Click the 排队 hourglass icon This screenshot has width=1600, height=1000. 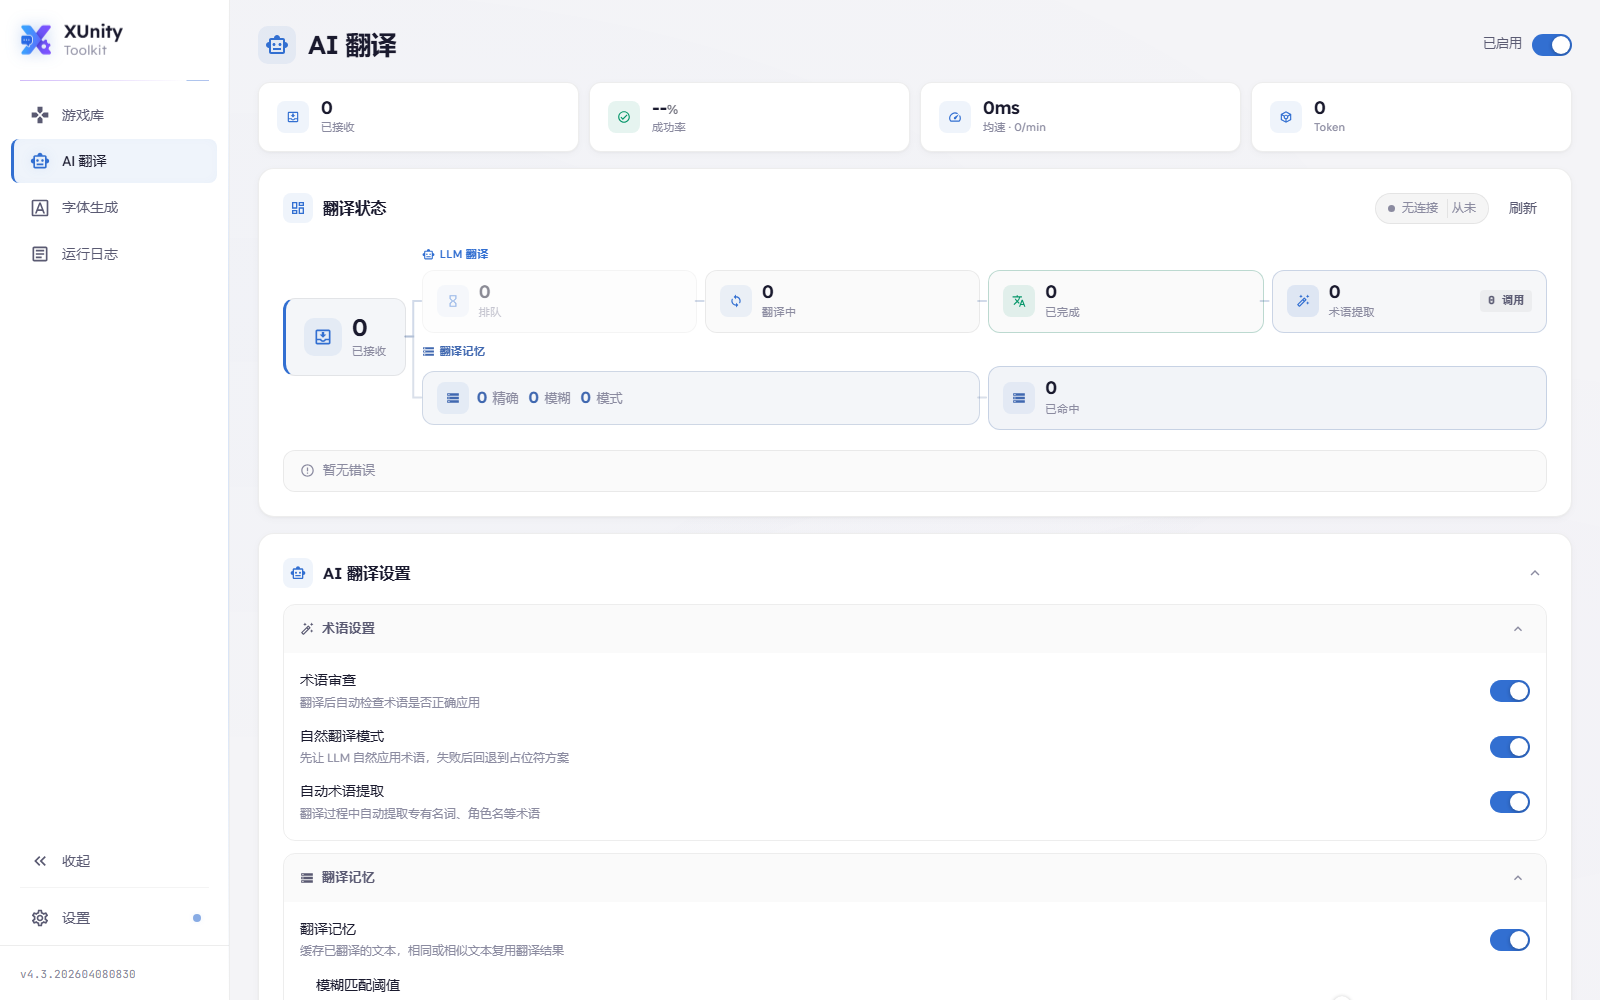pyautogui.click(x=453, y=301)
